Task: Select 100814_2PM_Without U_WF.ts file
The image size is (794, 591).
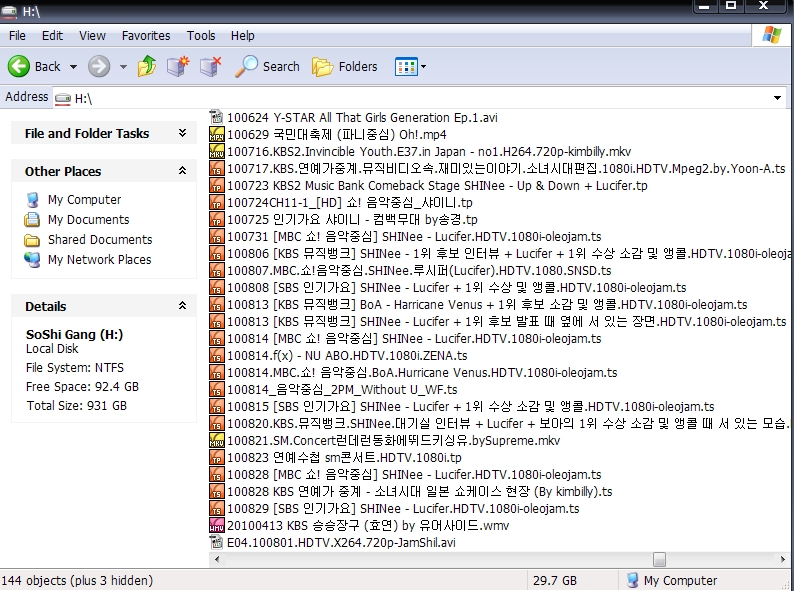Action: coord(342,389)
